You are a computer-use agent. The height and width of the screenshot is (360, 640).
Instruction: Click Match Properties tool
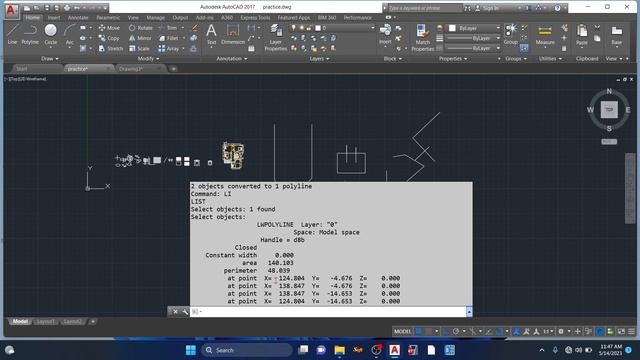click(422, 37)
